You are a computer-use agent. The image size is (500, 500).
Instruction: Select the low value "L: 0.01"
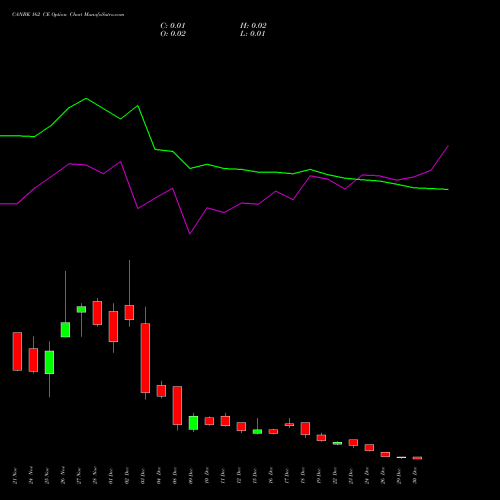coord(253,34)
